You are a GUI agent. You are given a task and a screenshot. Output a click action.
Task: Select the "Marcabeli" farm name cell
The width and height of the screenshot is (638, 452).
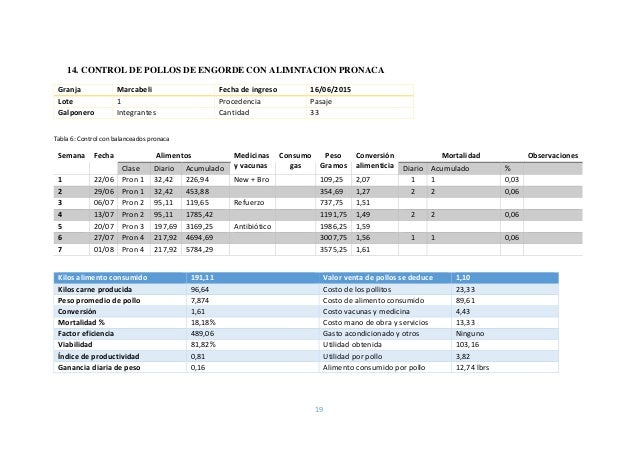pos(134,90)
